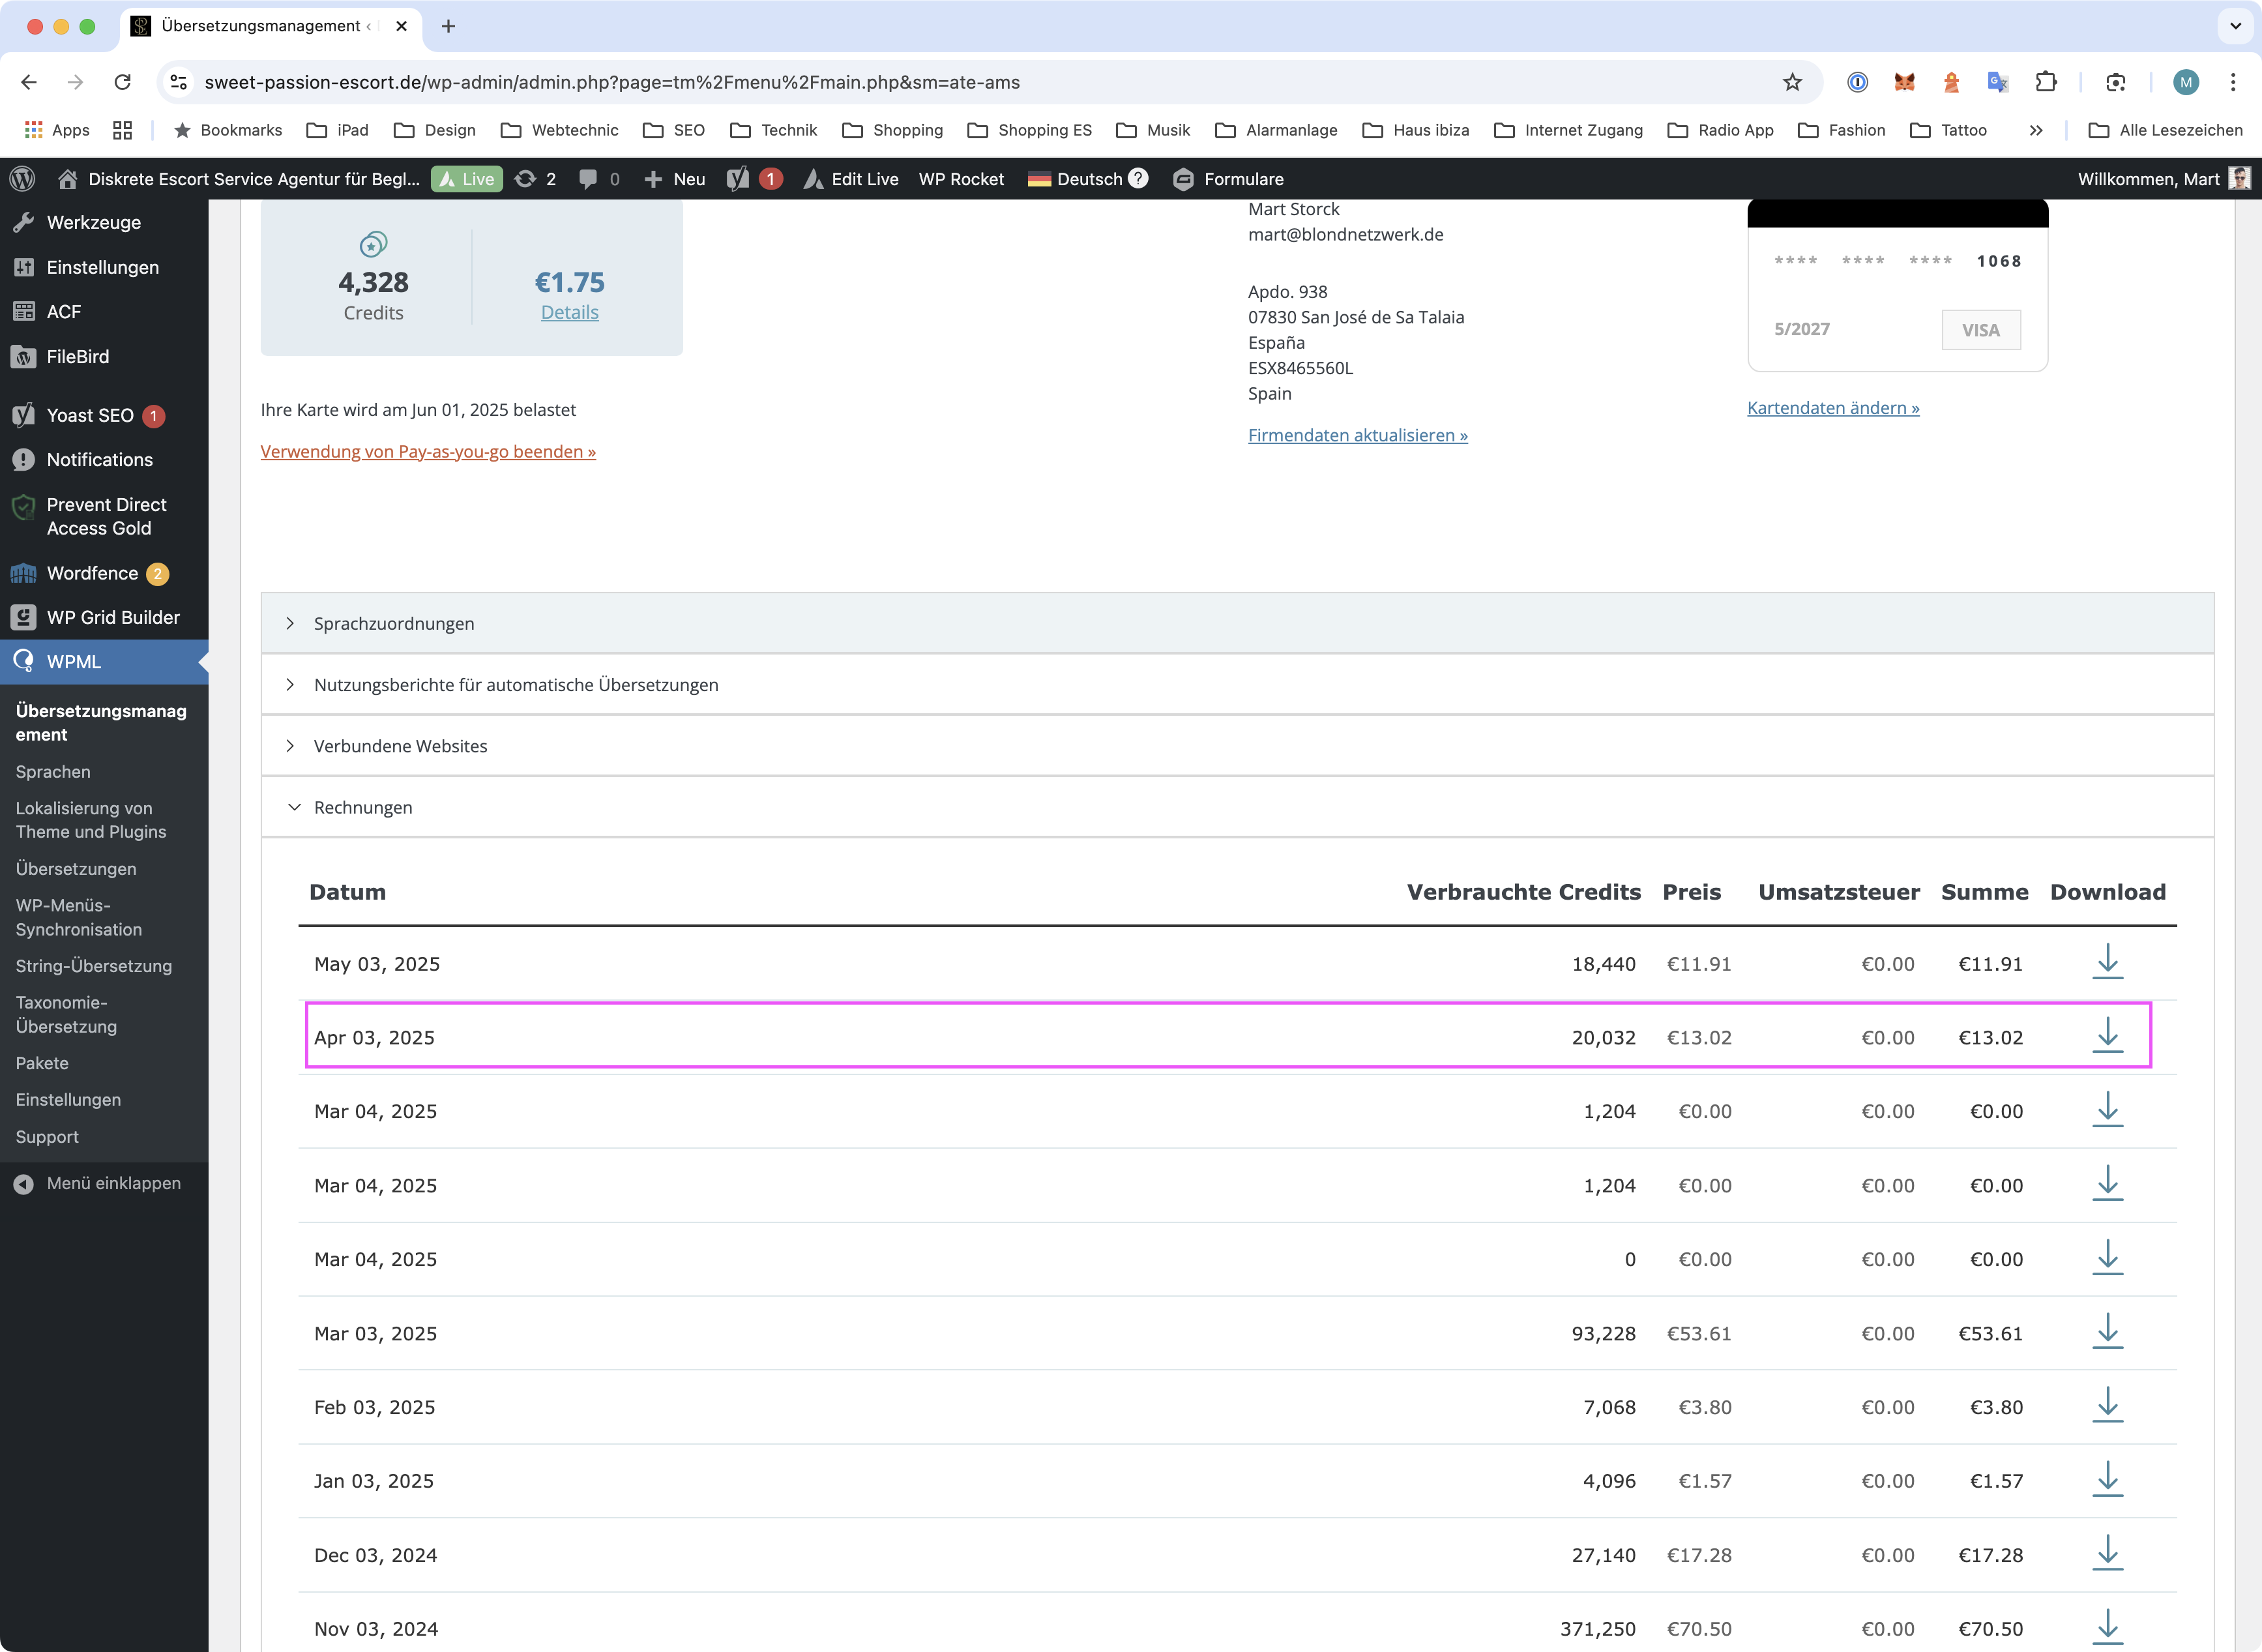Open the Google Translate extension

tap(1998, 82)
